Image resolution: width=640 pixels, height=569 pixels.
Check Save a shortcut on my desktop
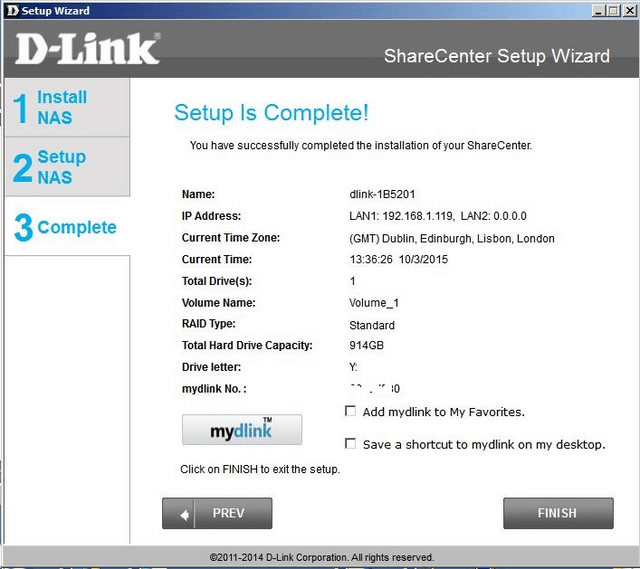pos(350,443)
